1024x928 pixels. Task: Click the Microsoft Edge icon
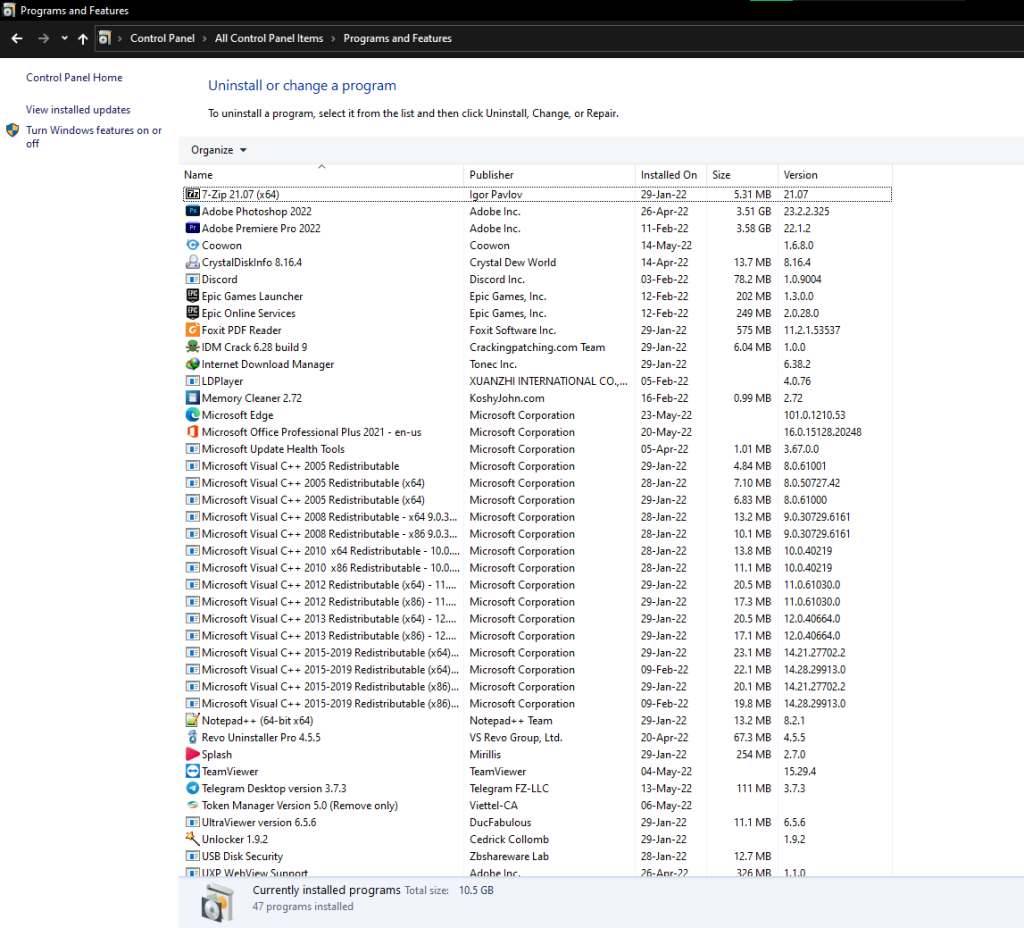point(192,415)
